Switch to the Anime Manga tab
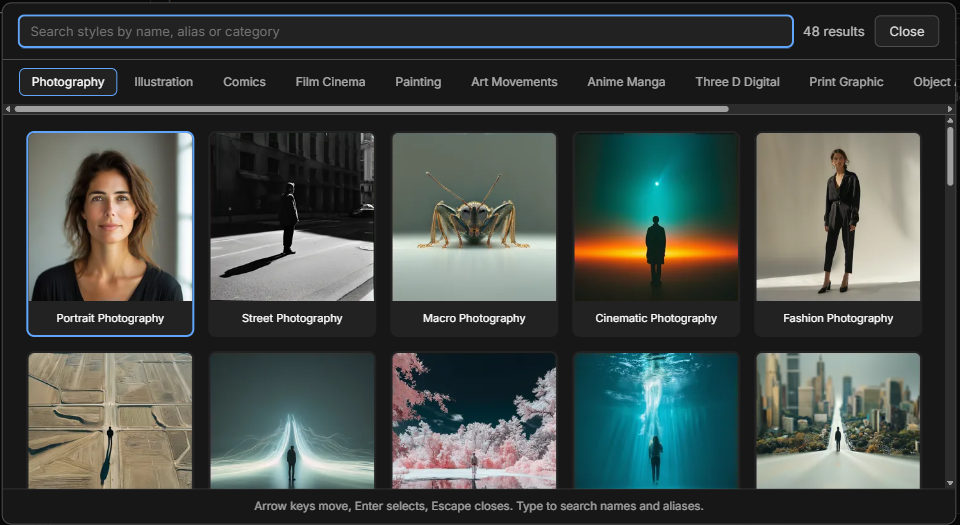The width and height of the screenshot is (960, 525). [626, 82]
